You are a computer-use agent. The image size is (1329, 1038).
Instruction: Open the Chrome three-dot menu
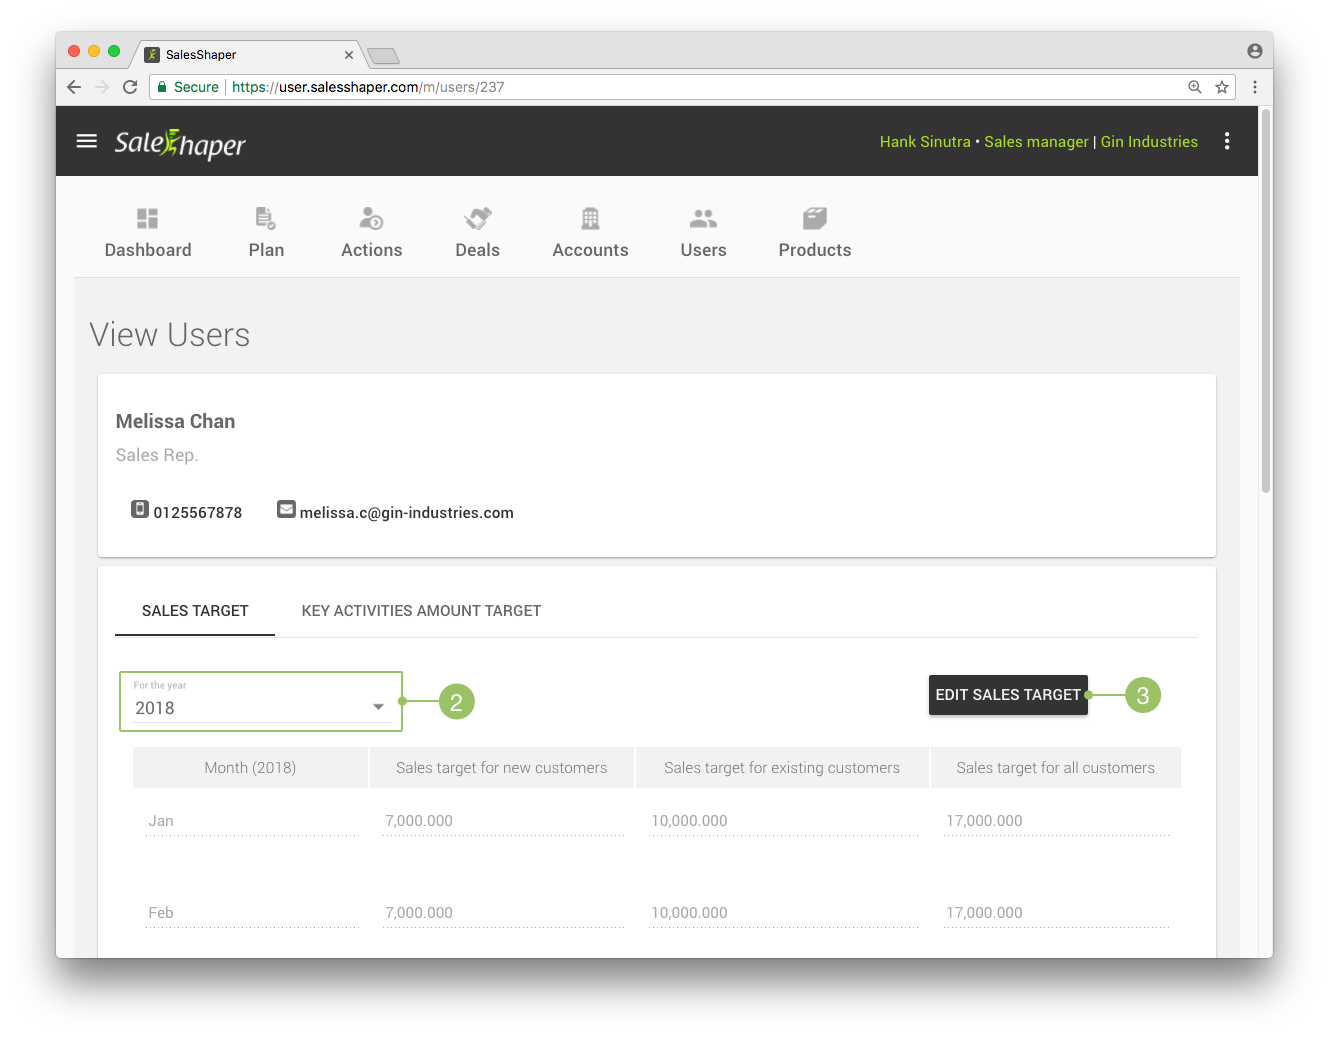[1255, 87]
